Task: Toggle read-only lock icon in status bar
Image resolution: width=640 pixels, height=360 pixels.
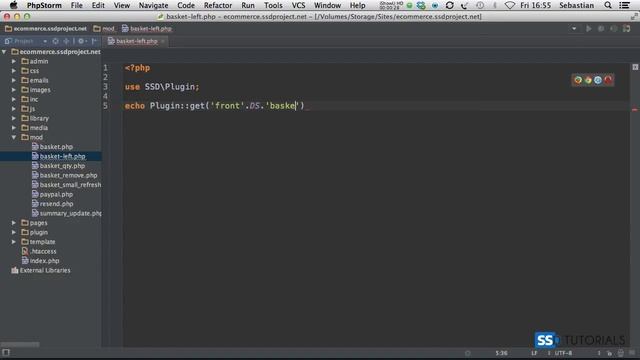Action: tap(609, 353)
